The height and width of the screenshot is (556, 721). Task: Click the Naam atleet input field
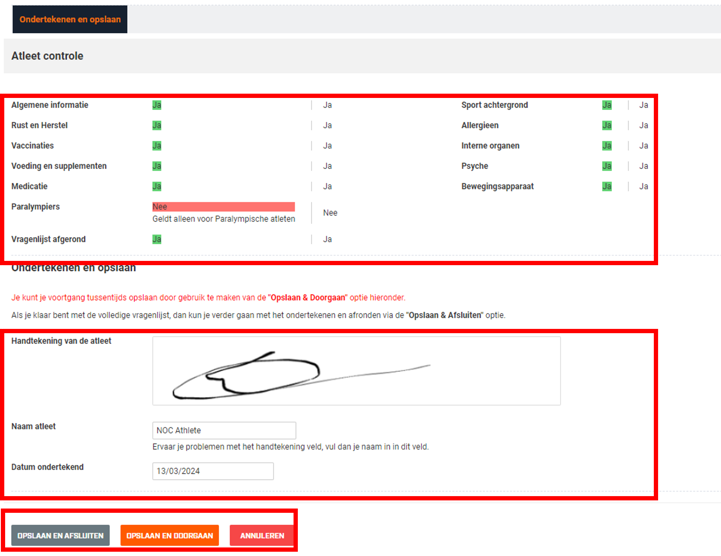point(224,430)
